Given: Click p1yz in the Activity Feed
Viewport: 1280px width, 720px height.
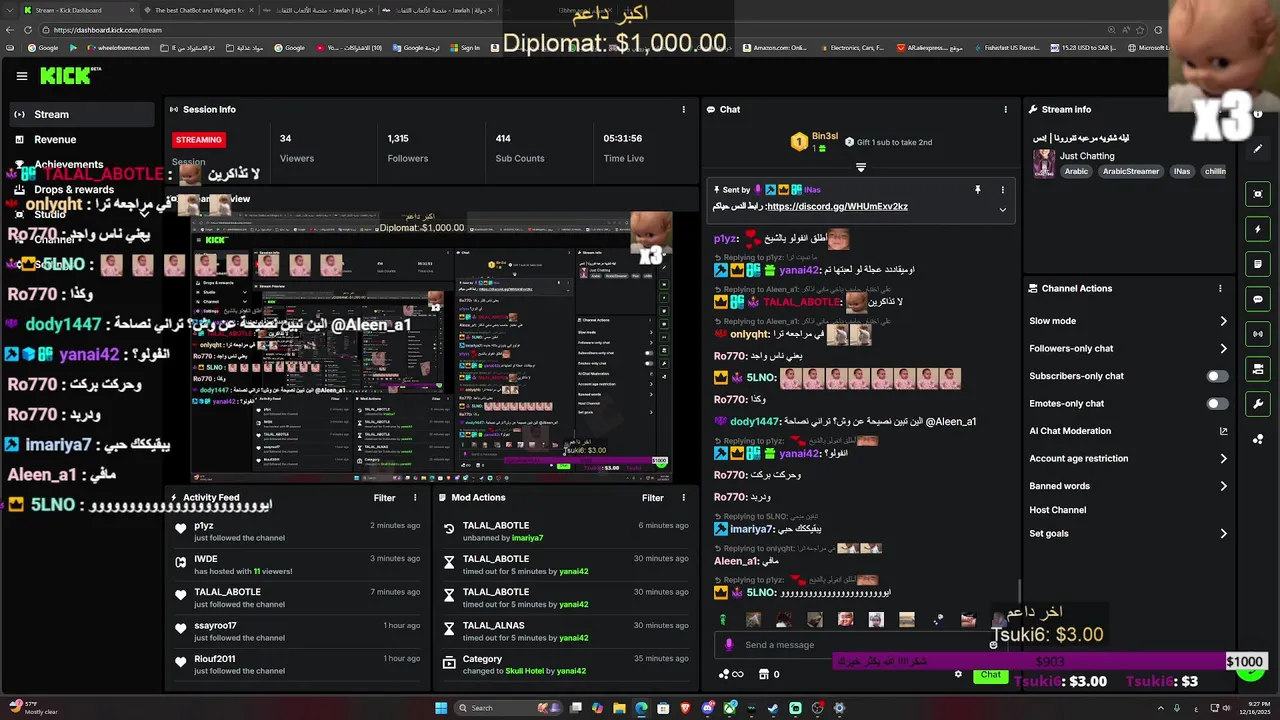Looking at the screenshot, I should coord(204,525).
